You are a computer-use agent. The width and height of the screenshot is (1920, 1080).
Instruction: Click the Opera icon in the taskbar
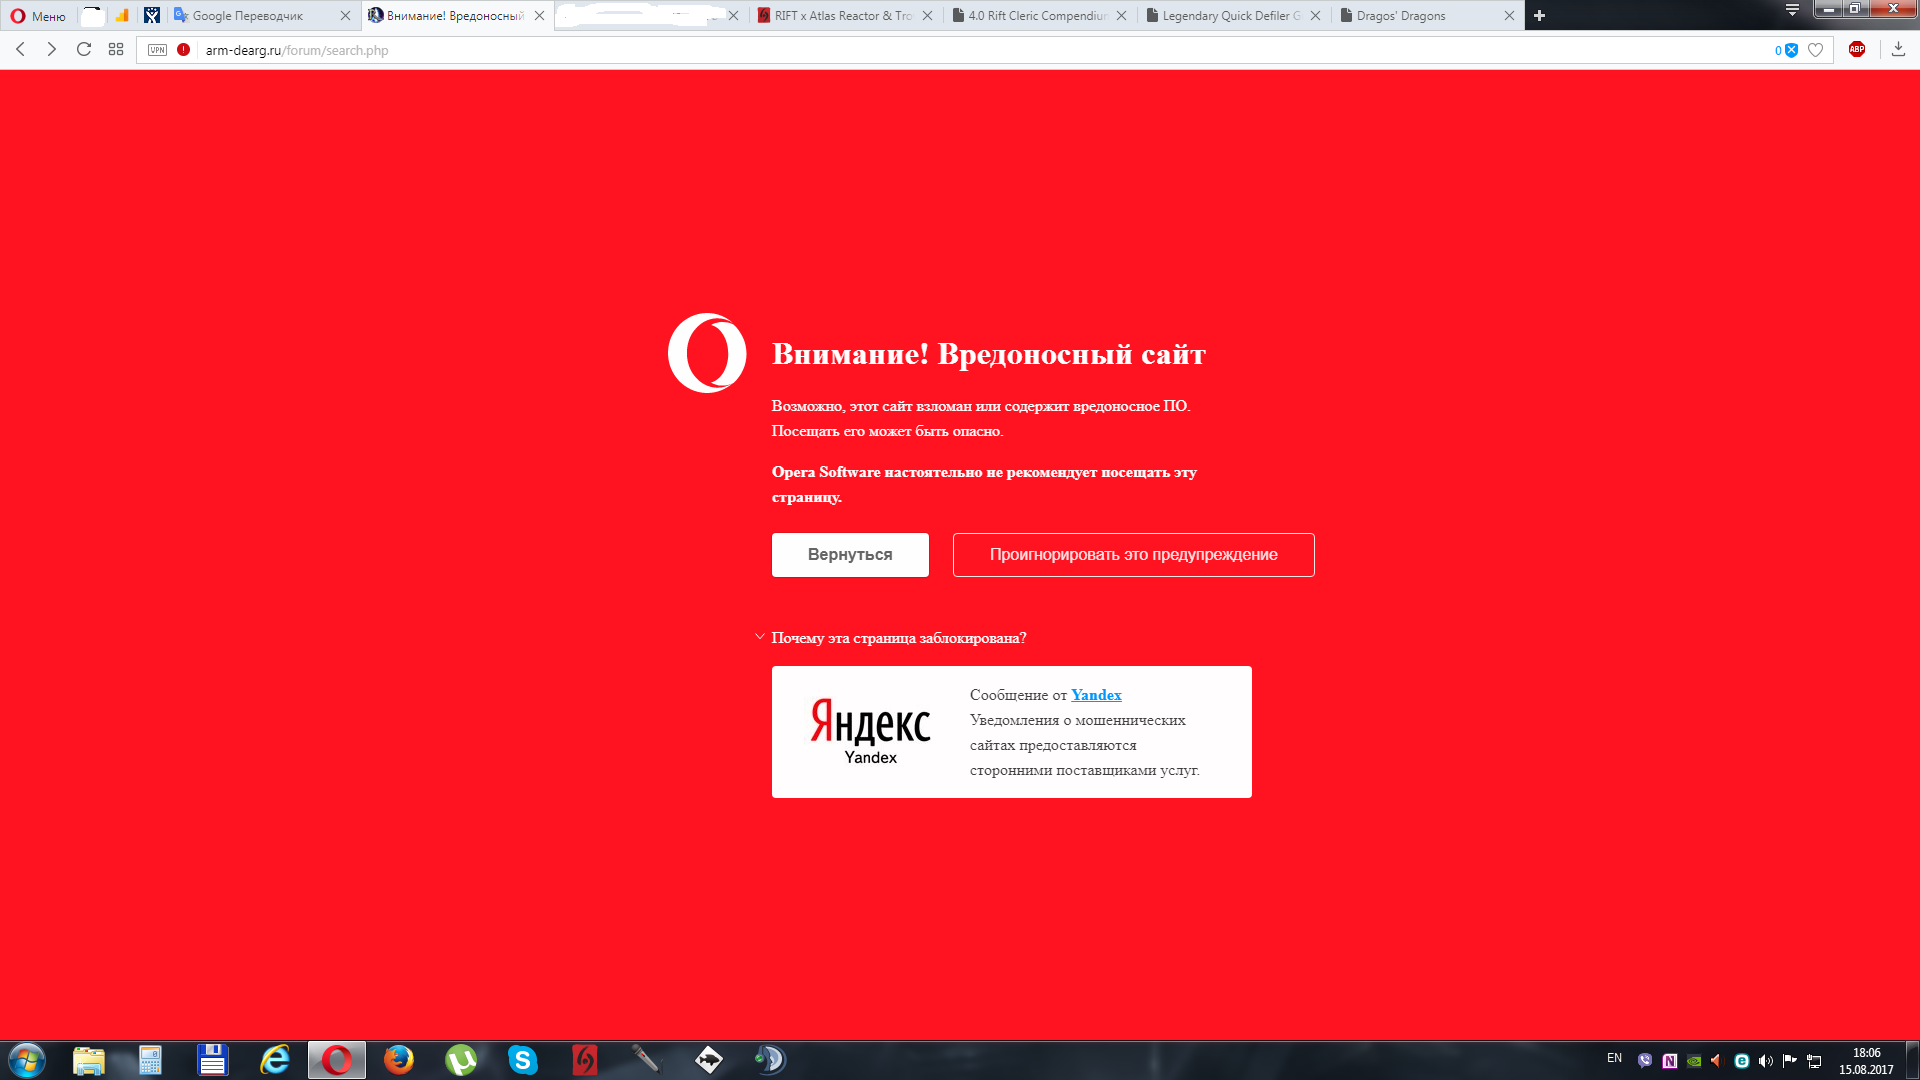click(x=337, y=1060)
